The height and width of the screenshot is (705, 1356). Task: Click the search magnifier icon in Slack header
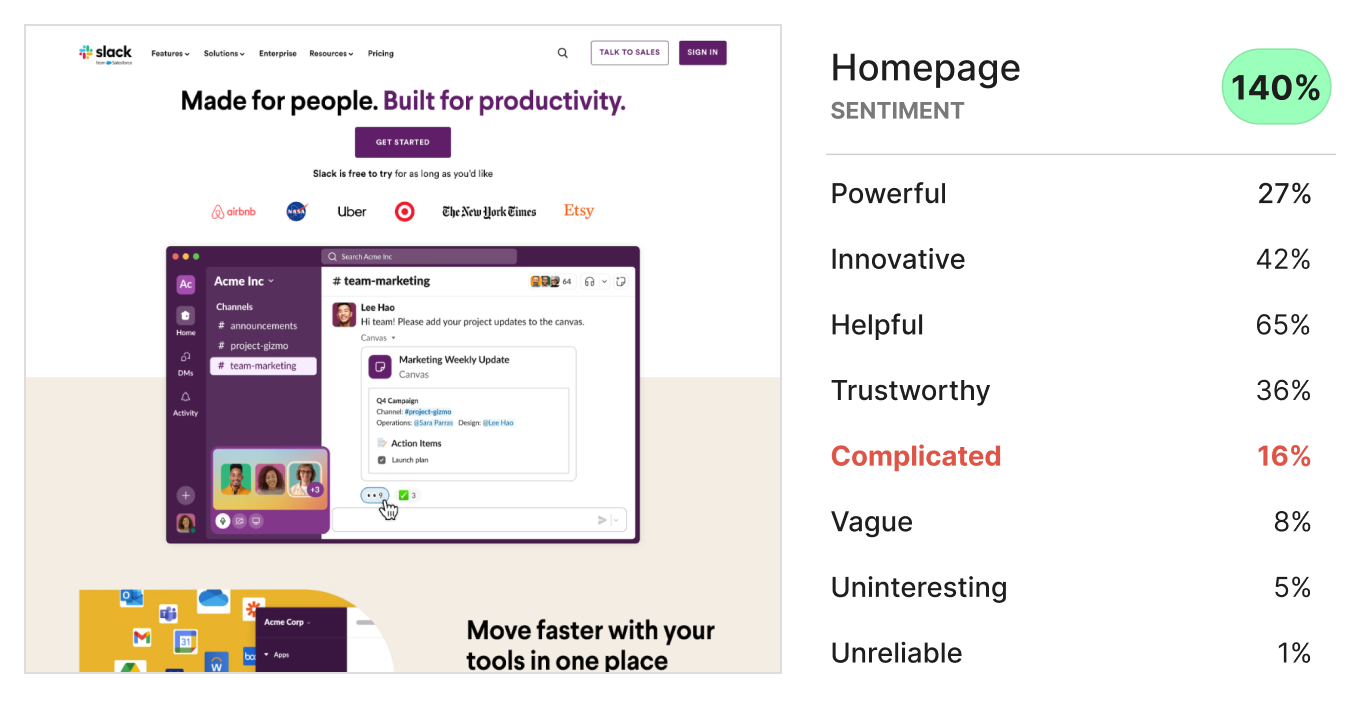click(x=562, y=53)
